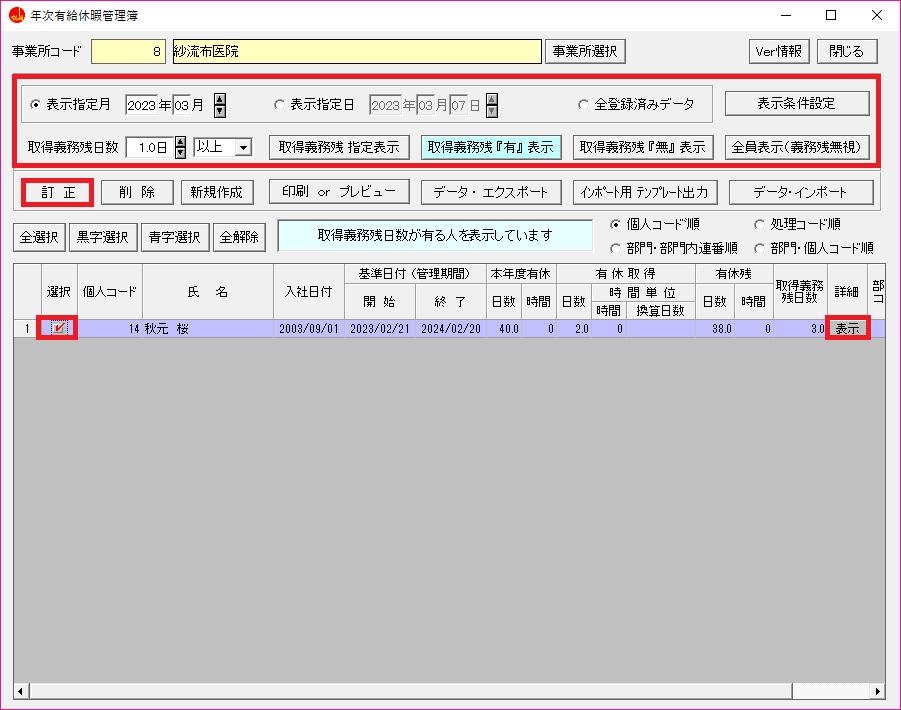Choose 部門・部門内連番順 sort order

[615, 248]
